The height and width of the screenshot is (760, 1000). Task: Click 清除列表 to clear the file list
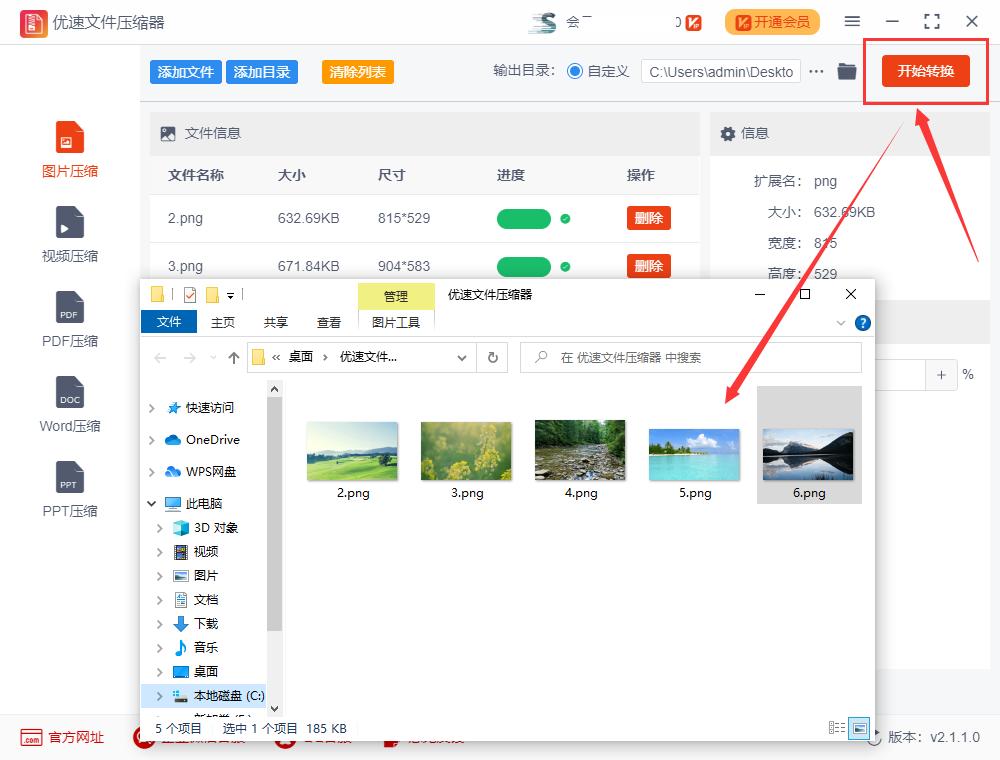tap(357, 73)
